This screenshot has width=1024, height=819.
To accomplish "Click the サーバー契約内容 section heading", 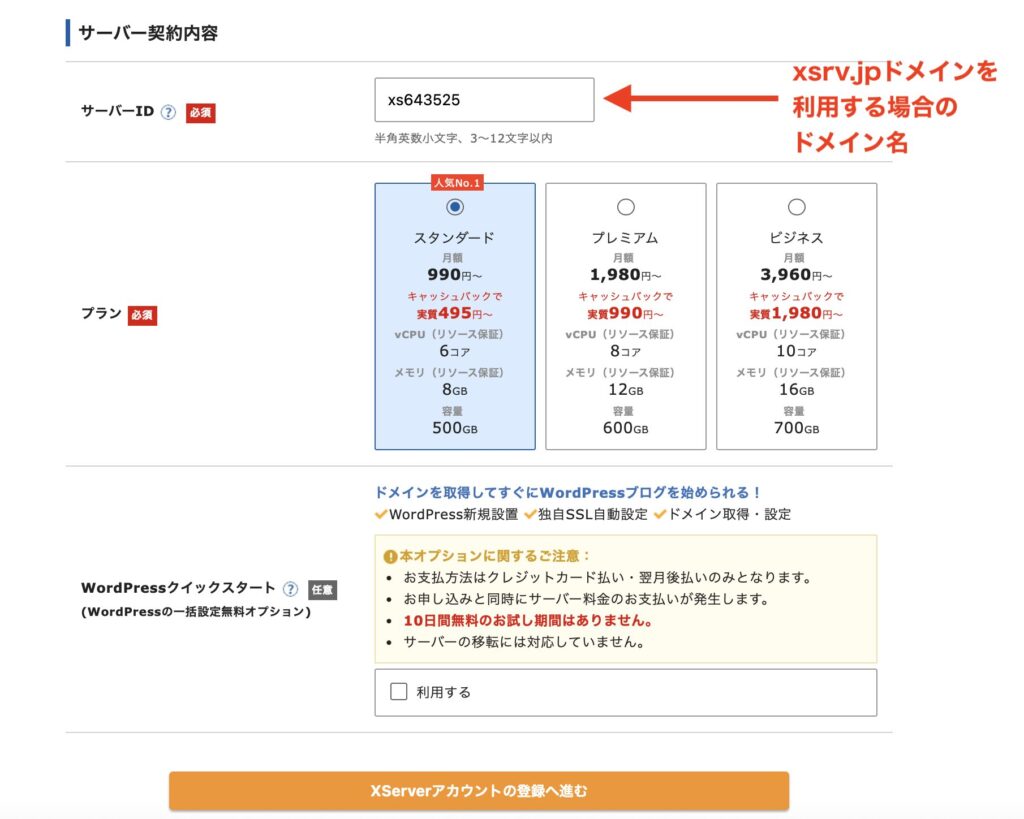I will [148, 33].
